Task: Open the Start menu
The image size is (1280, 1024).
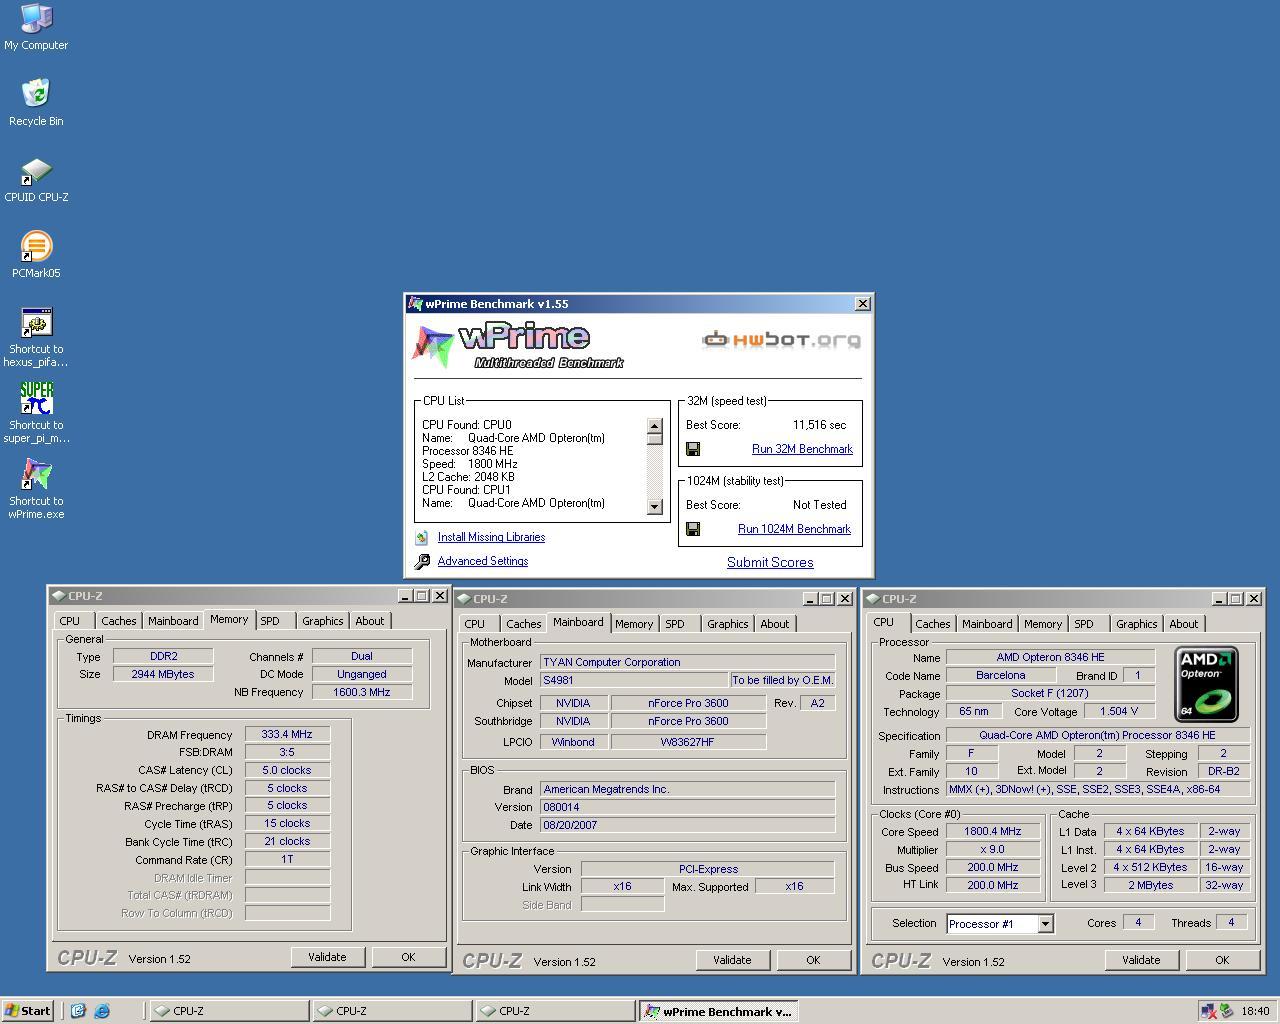Action: click(27, 1011)
